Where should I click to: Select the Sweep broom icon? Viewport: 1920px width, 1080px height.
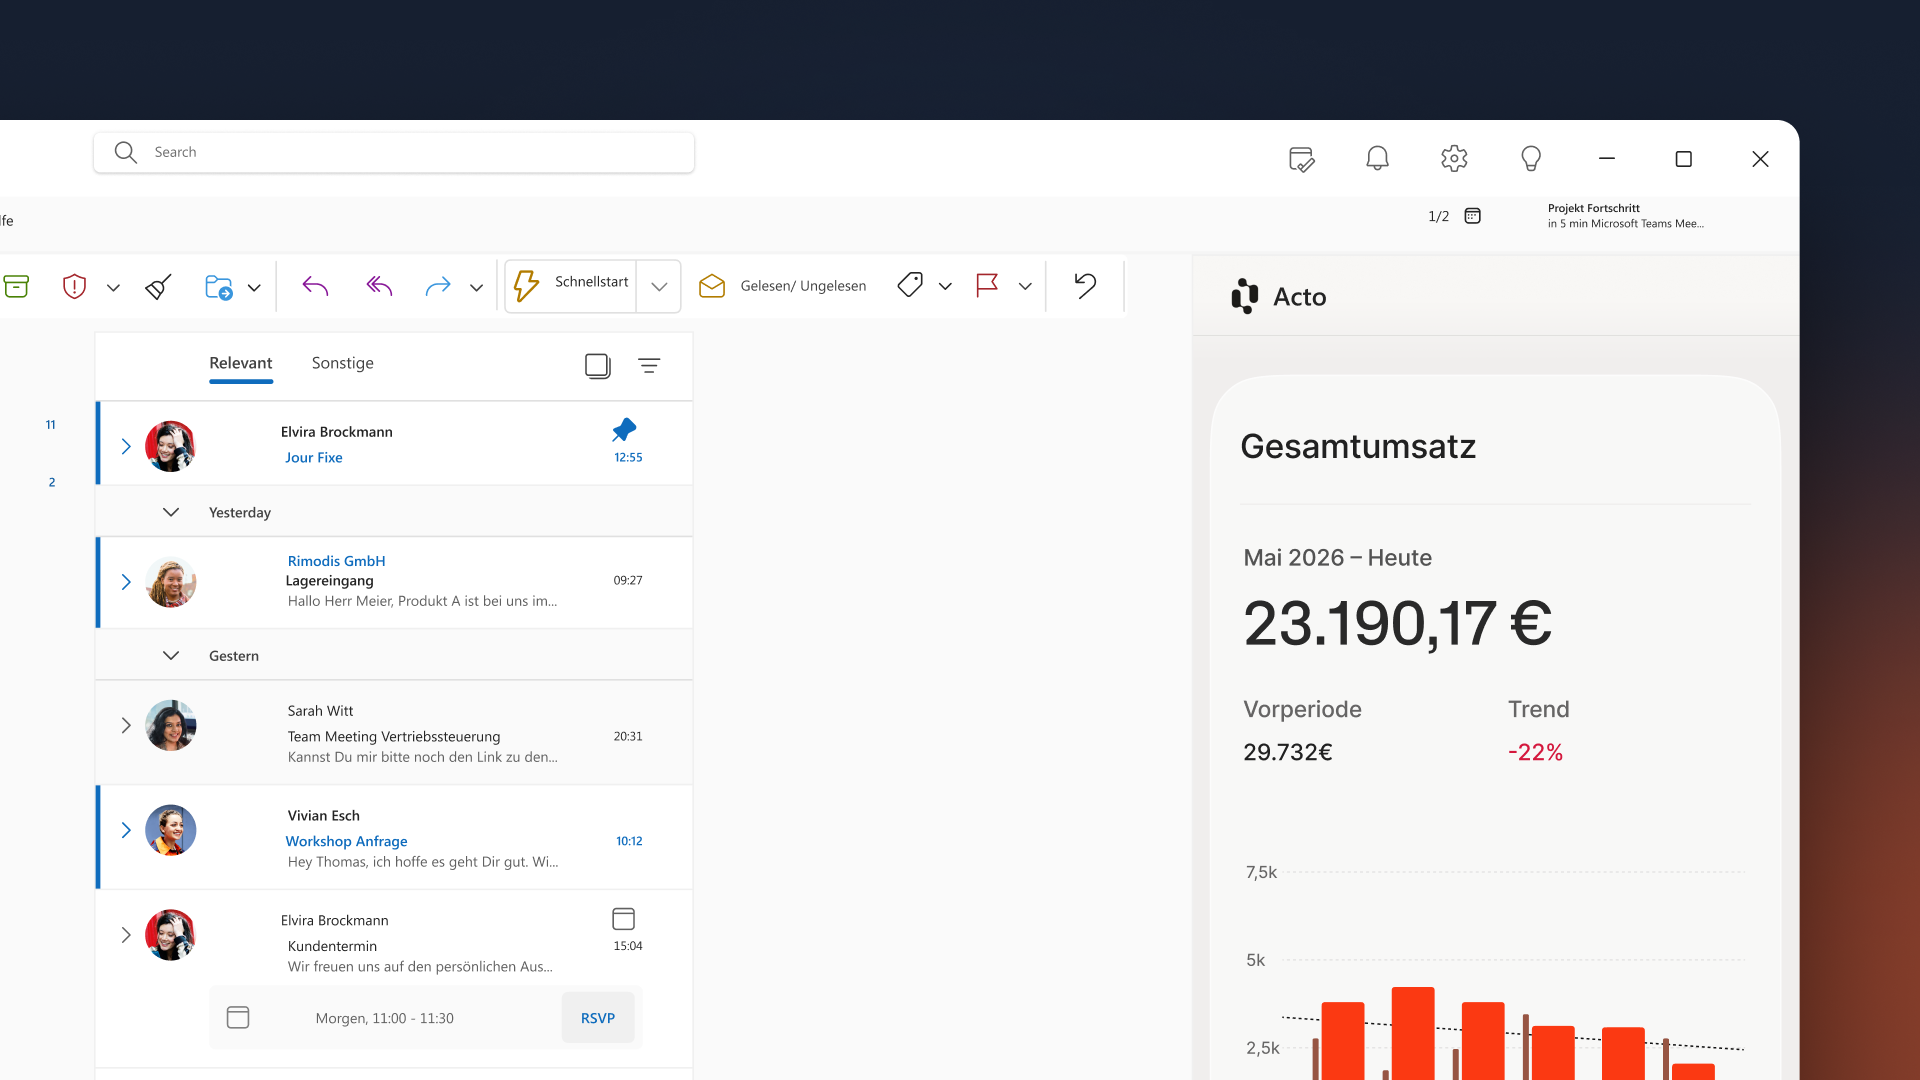tap(158, 287)
